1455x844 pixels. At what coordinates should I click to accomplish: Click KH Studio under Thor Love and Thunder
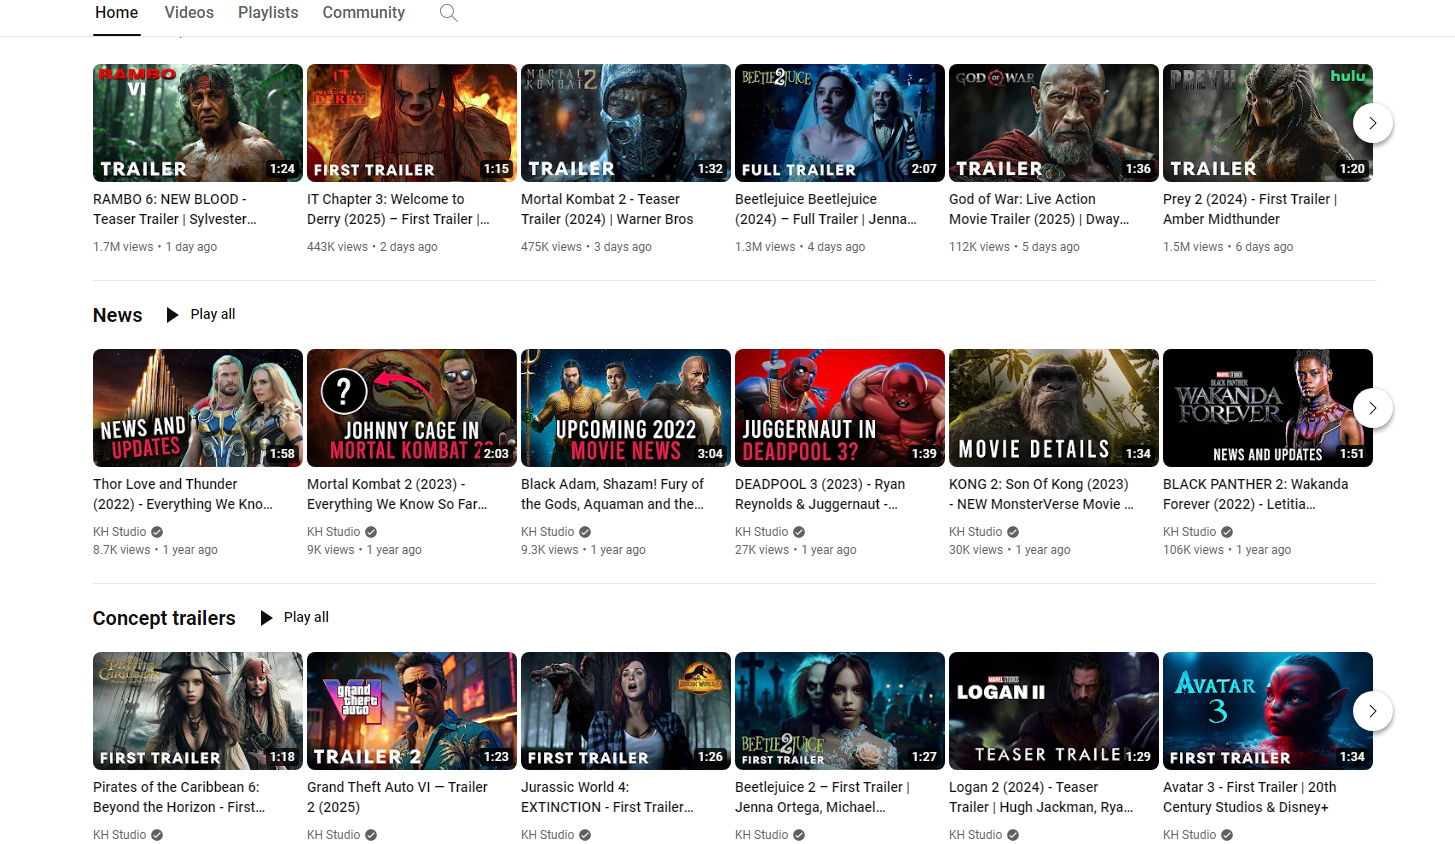pos(120,532)
